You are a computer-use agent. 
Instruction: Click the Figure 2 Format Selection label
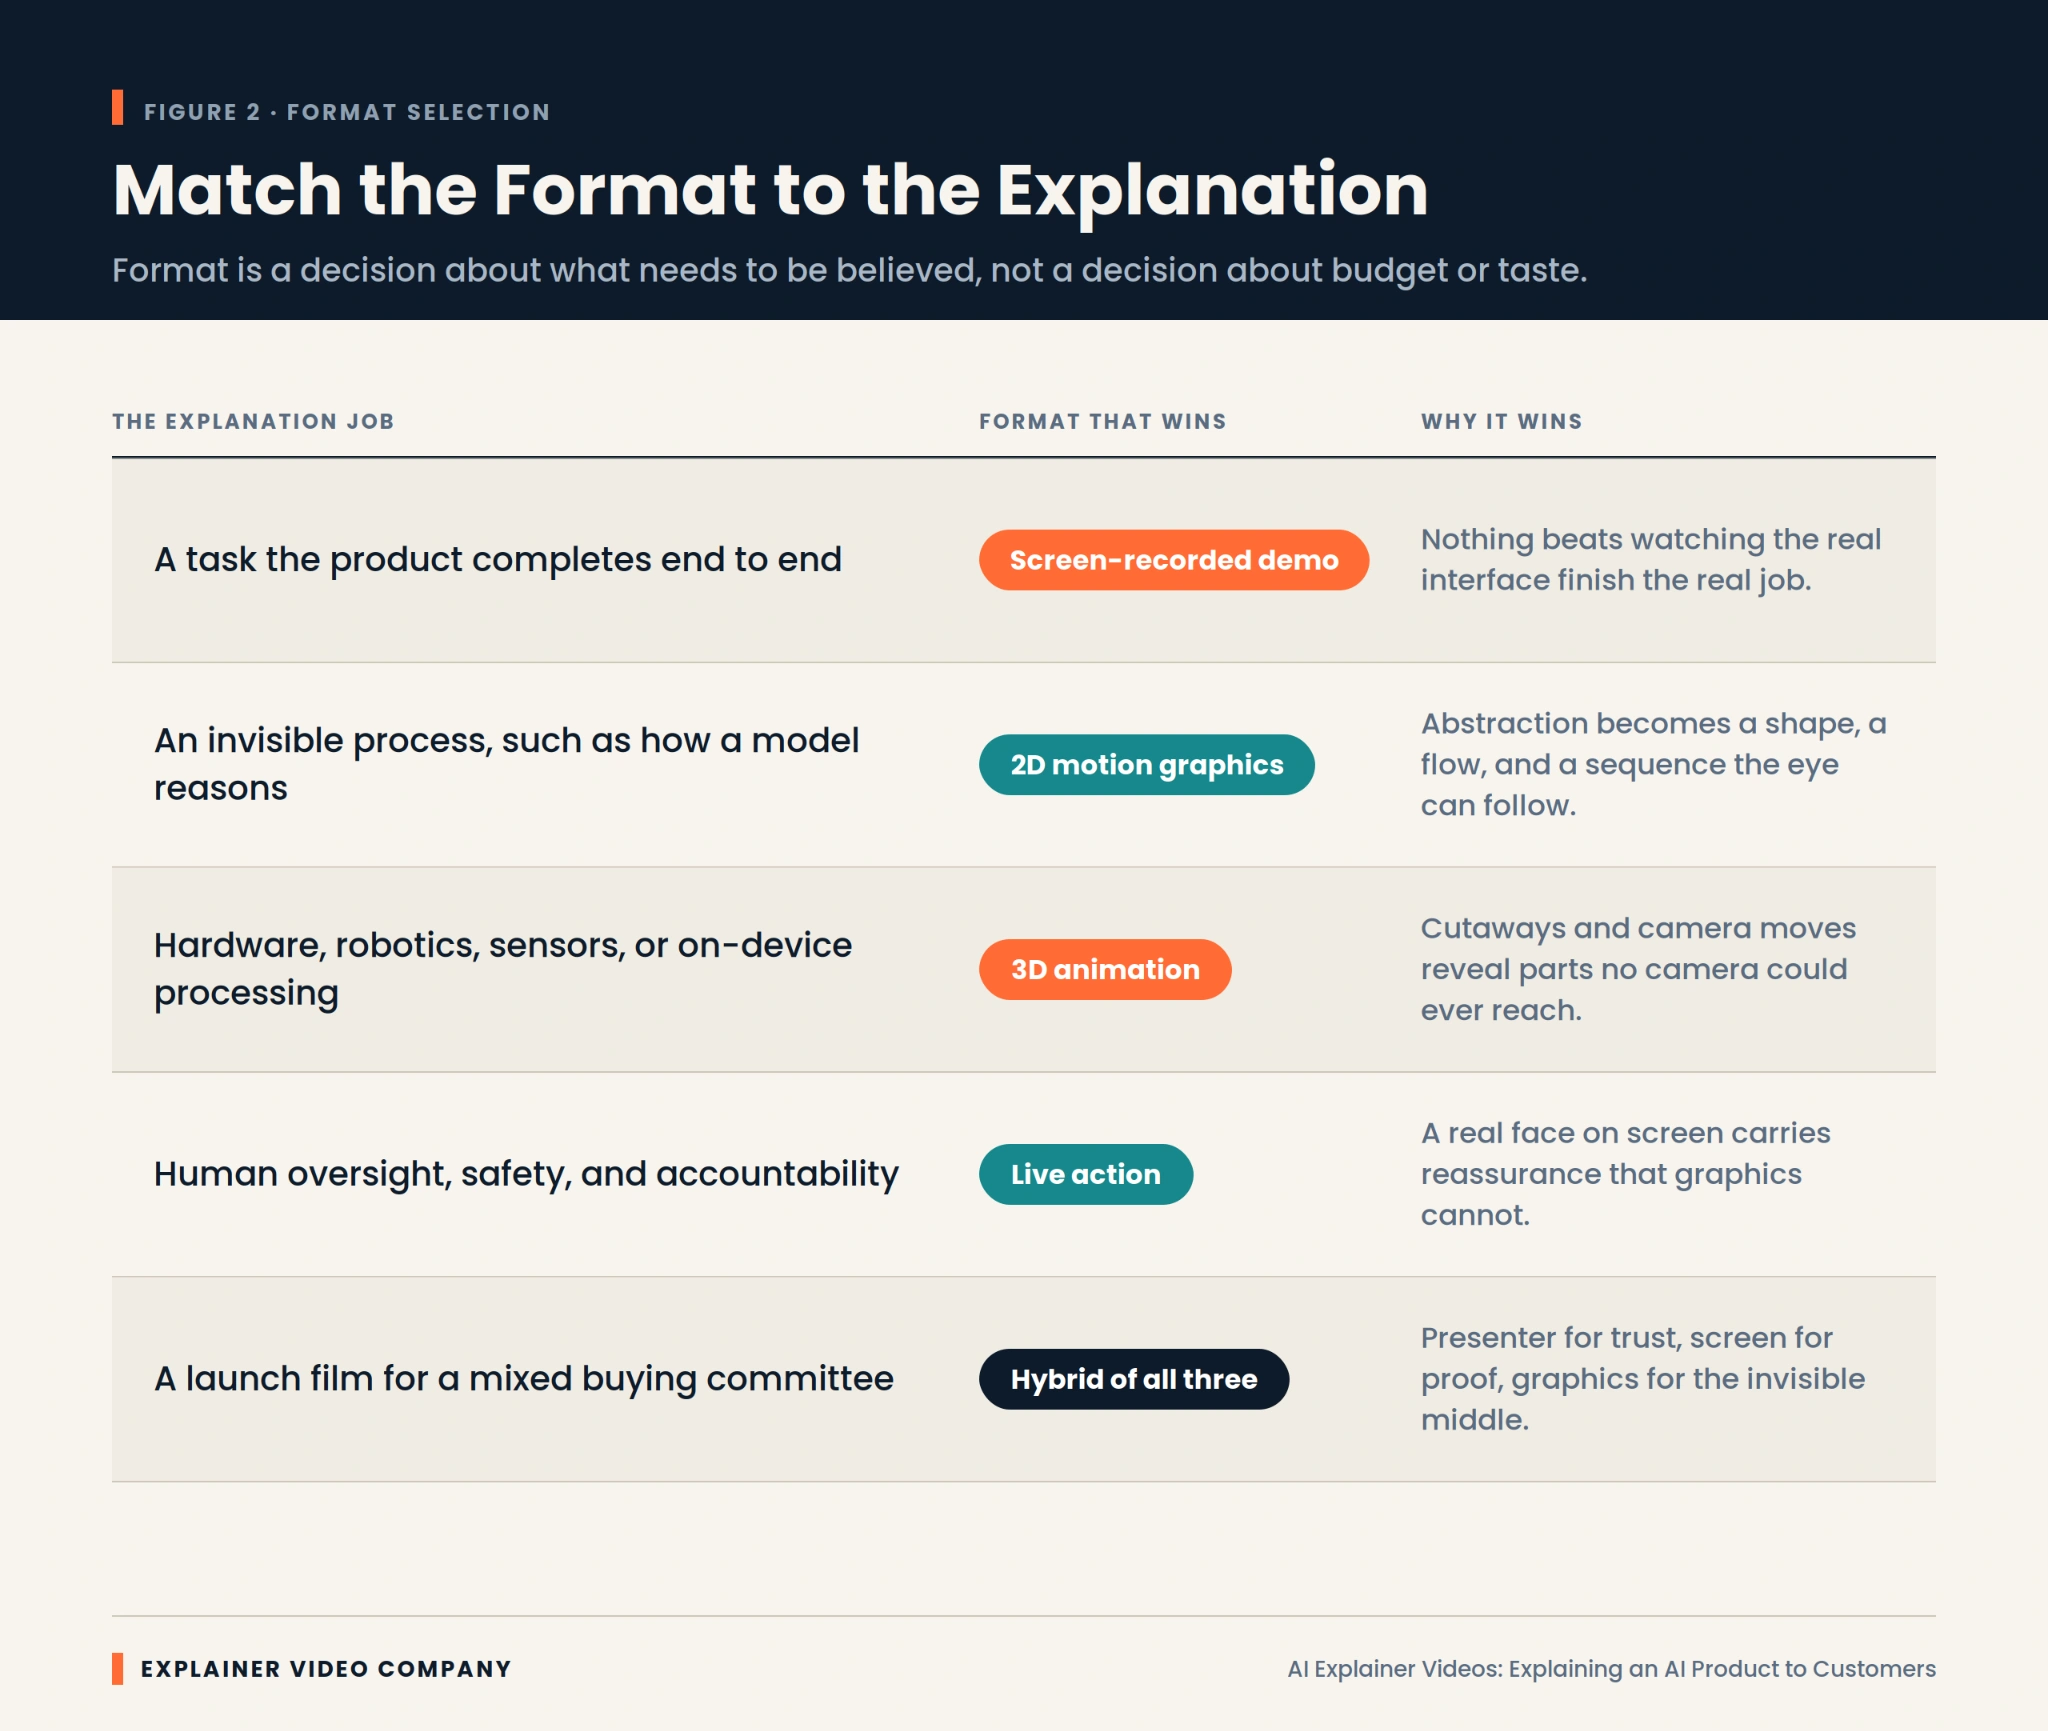(x=347, y=112)
